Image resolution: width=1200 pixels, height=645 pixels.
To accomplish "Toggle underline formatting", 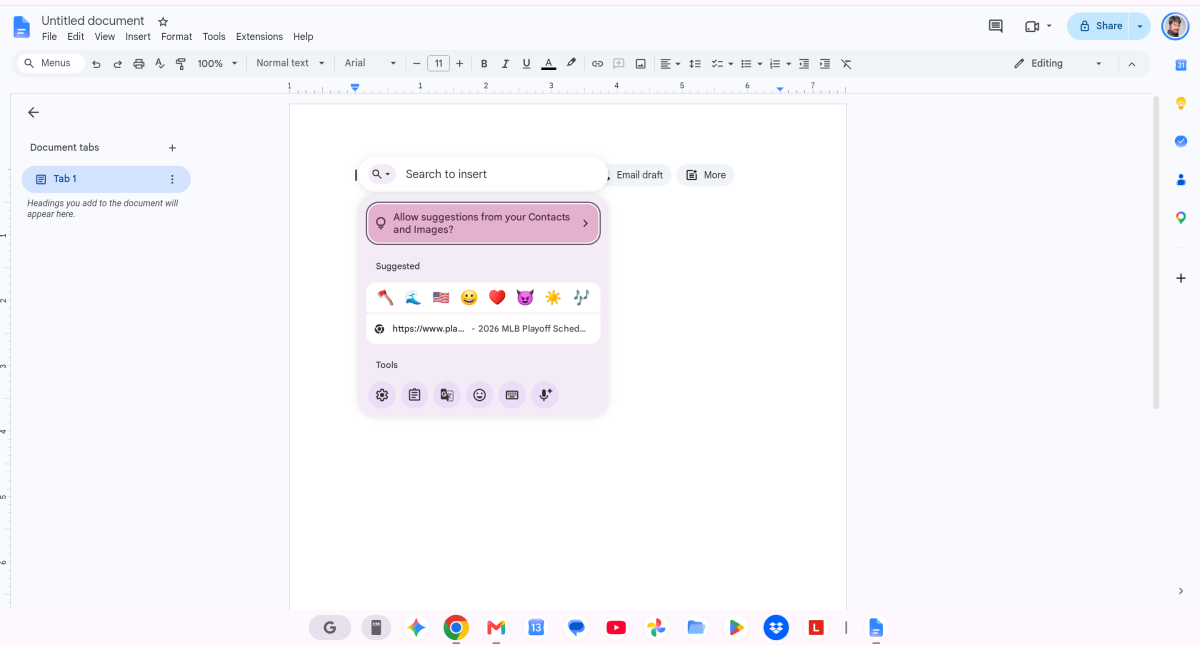I will [526, 63].
